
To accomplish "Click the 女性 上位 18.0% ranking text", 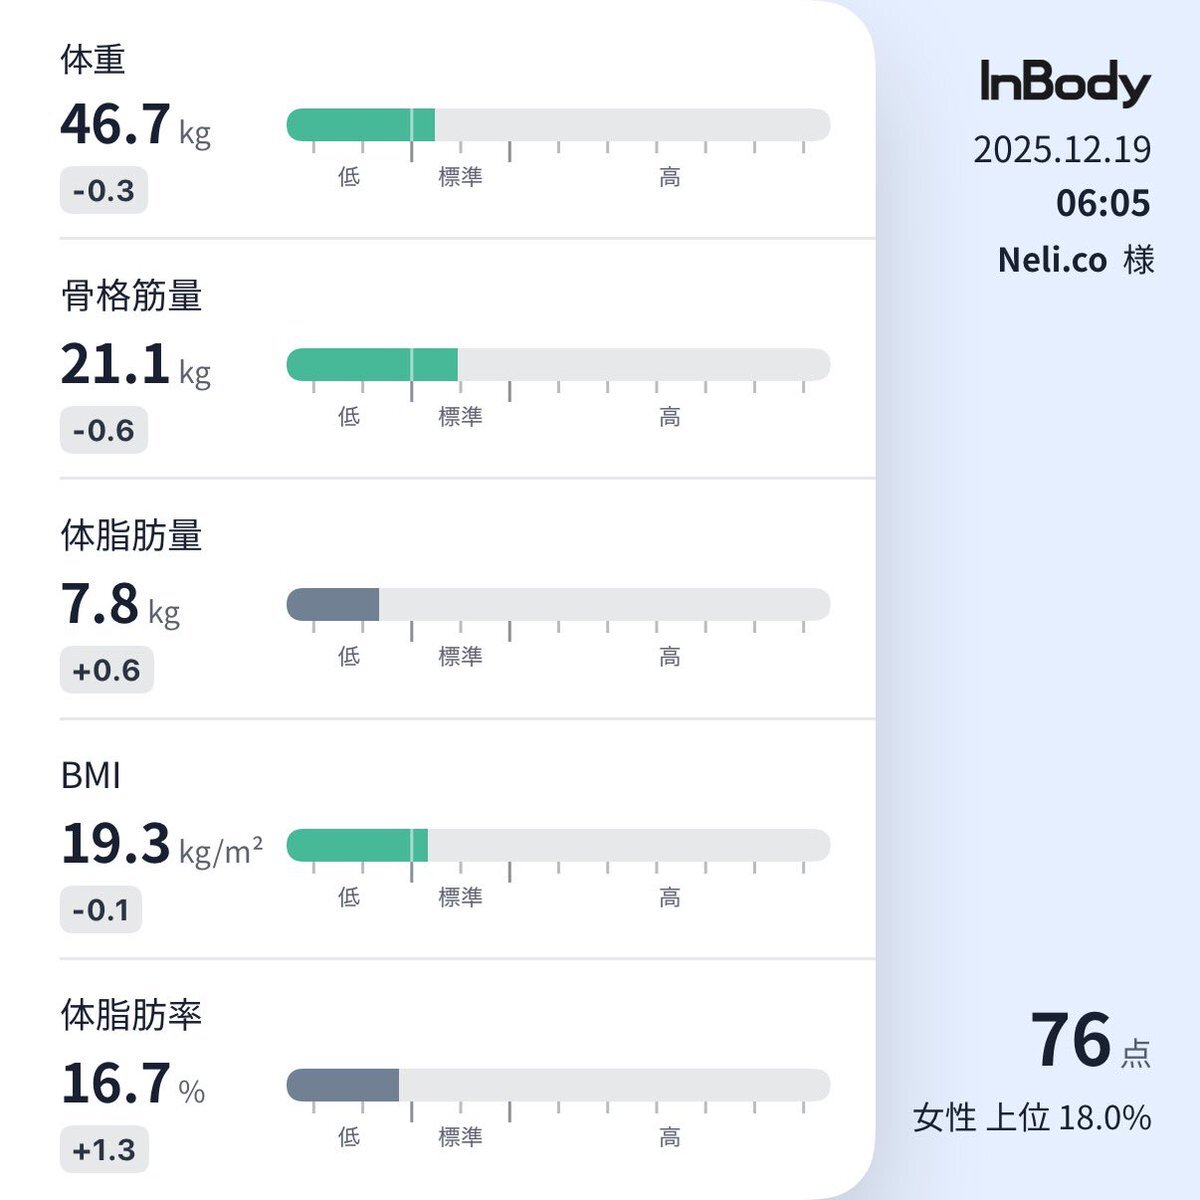I will click(x=1032, y=1118).
